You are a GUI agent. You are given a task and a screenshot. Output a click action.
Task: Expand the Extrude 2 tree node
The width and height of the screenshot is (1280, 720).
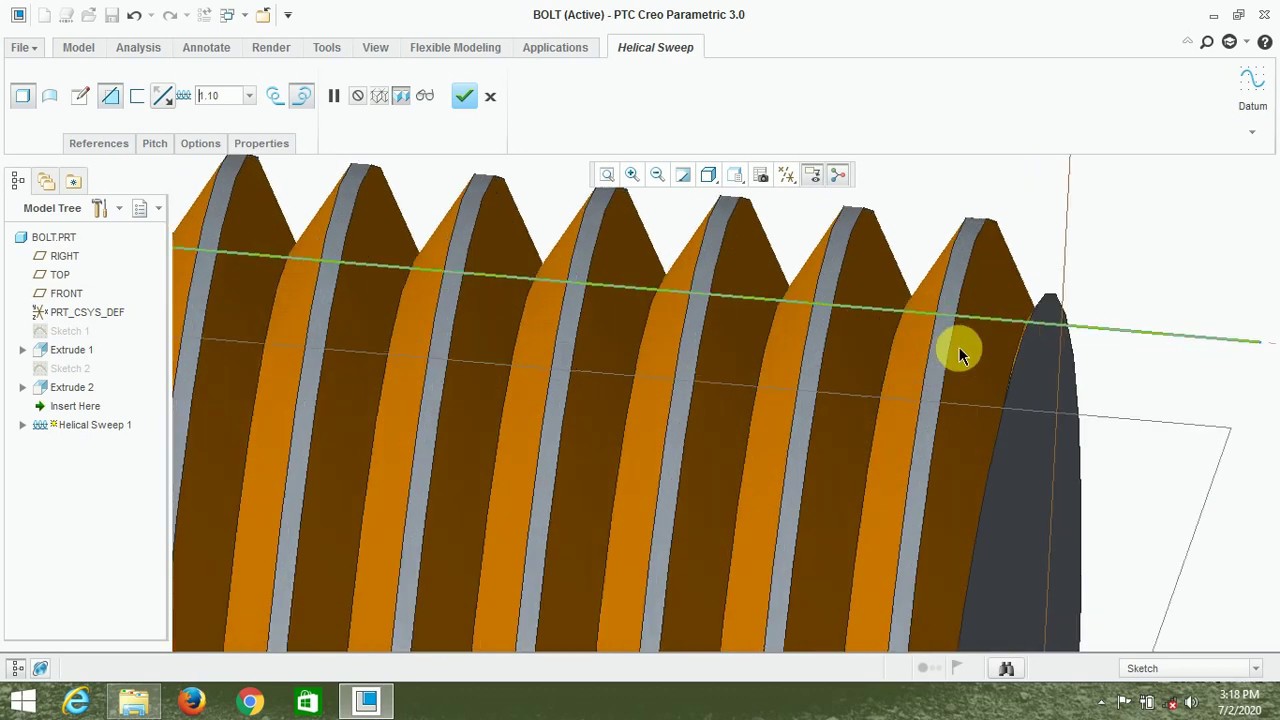(x=22, y=387)
